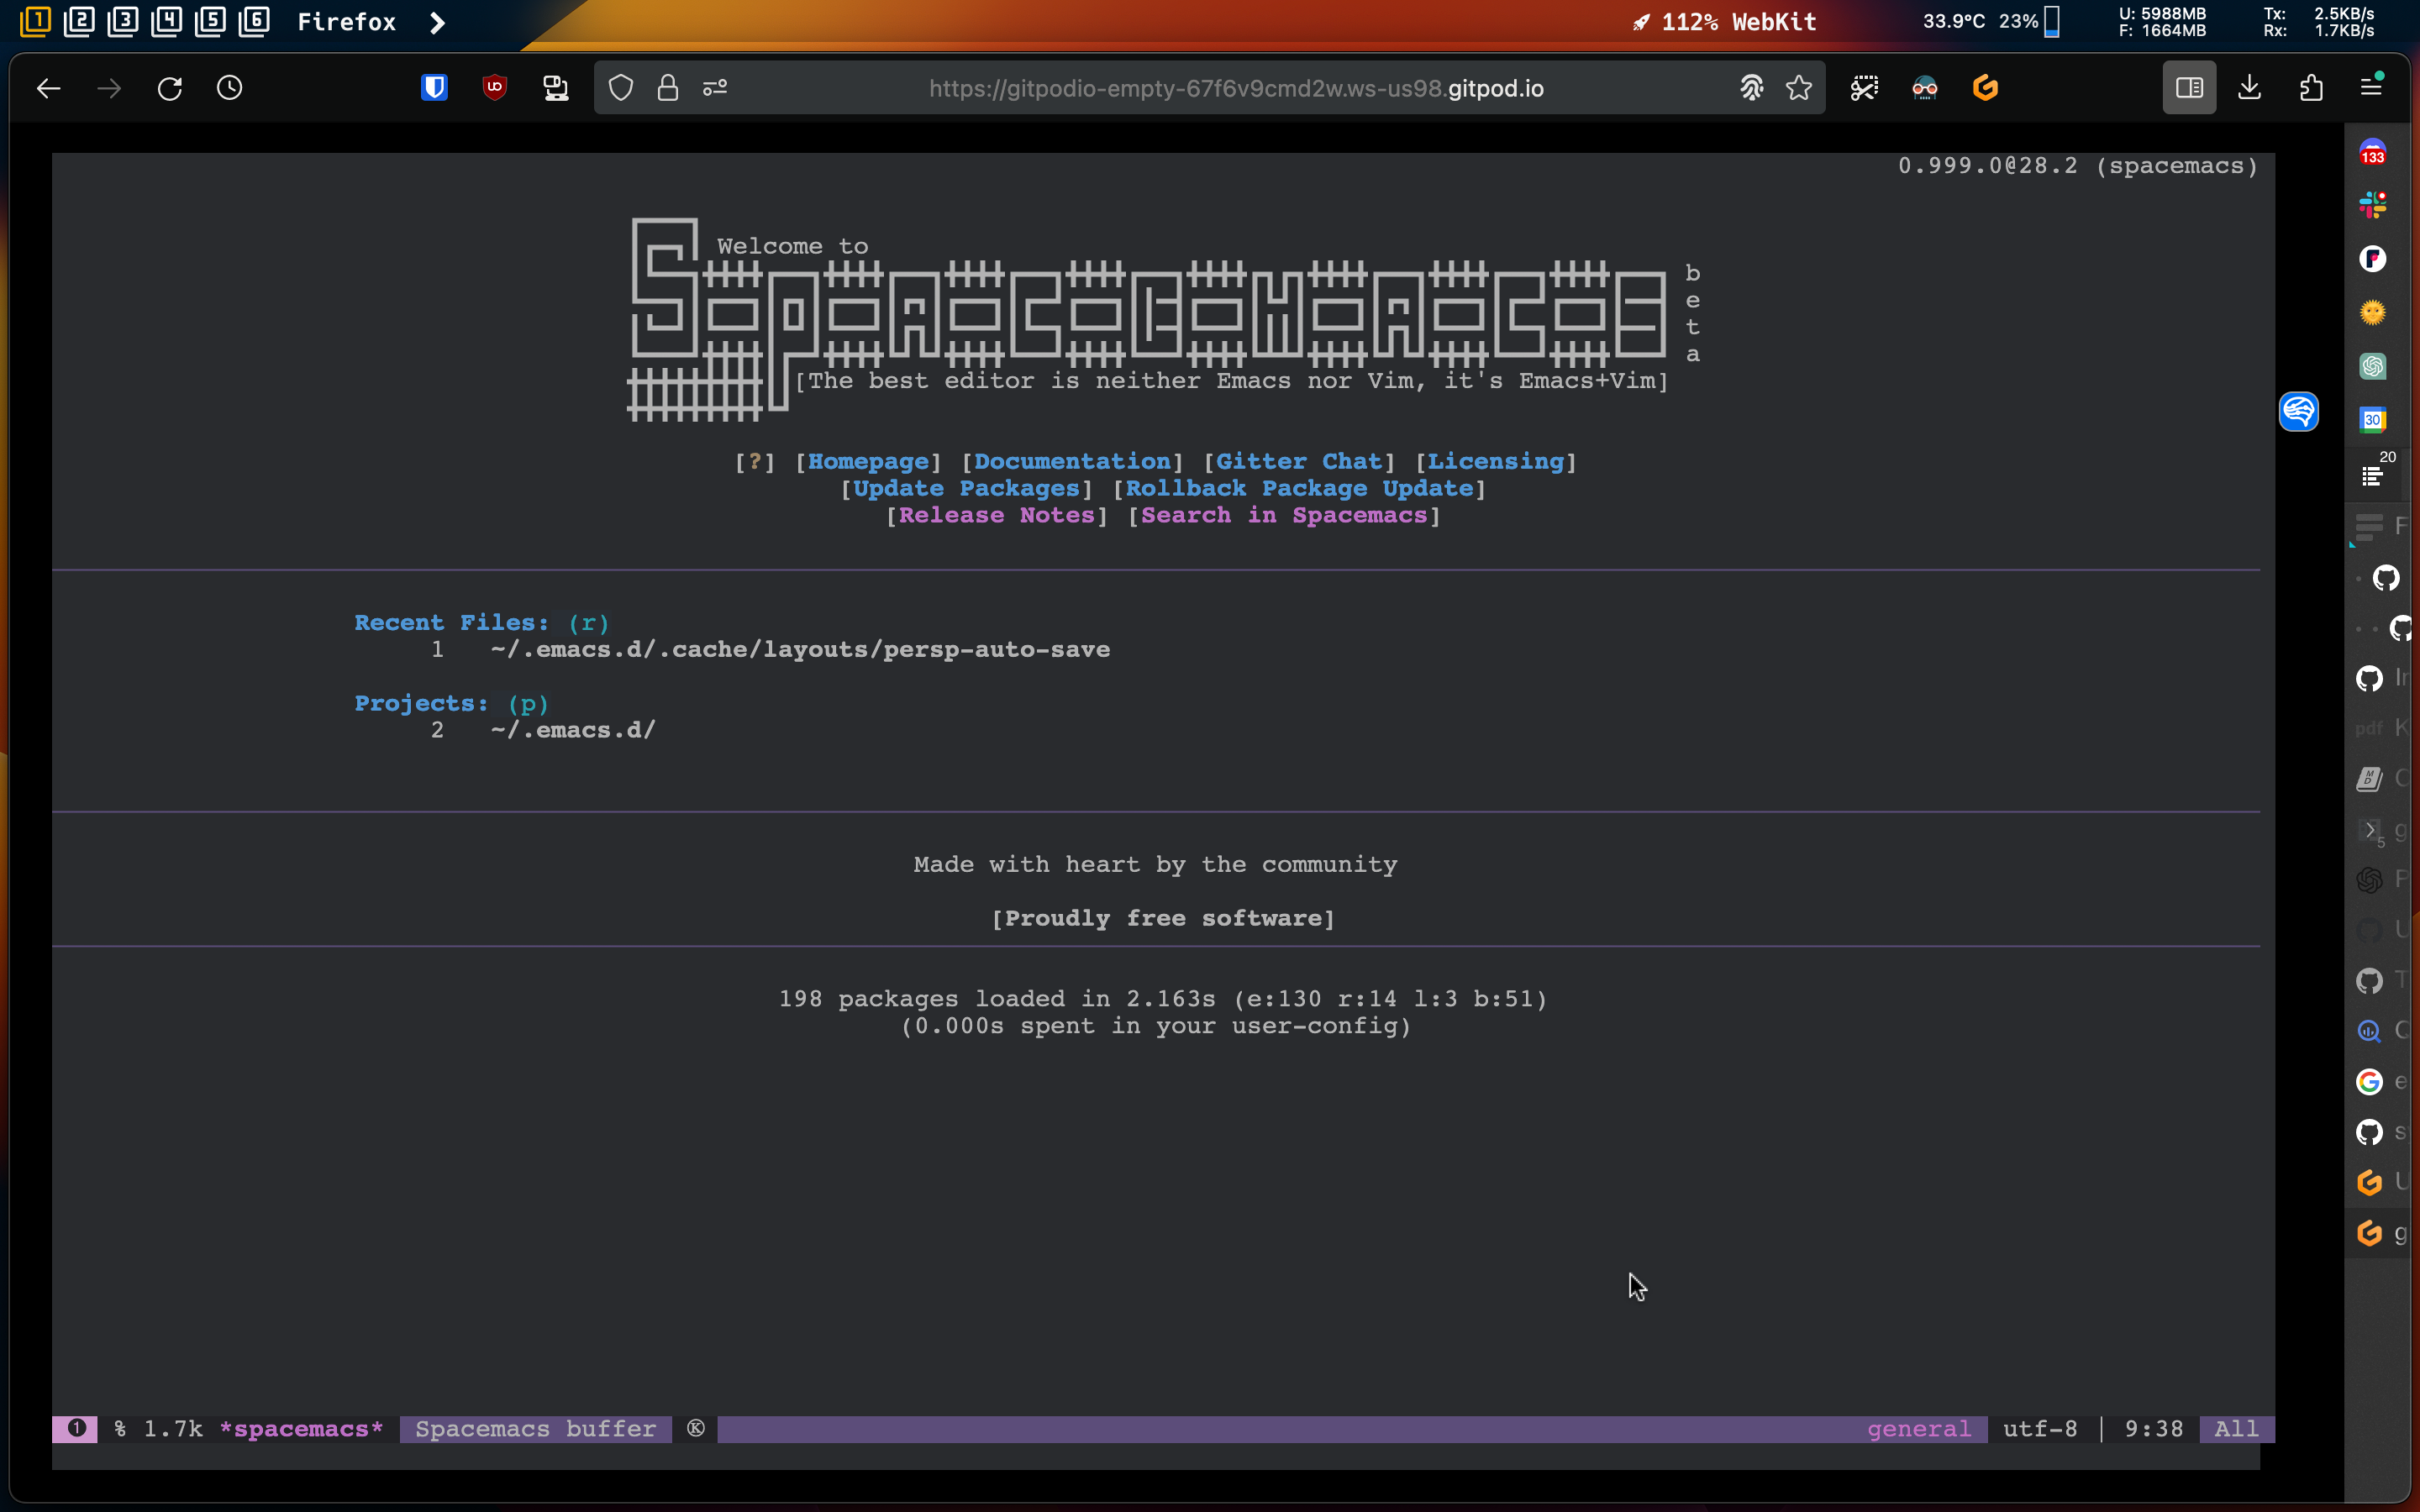
Task: Open project ~/.emacs.d/
Action: 573,730
